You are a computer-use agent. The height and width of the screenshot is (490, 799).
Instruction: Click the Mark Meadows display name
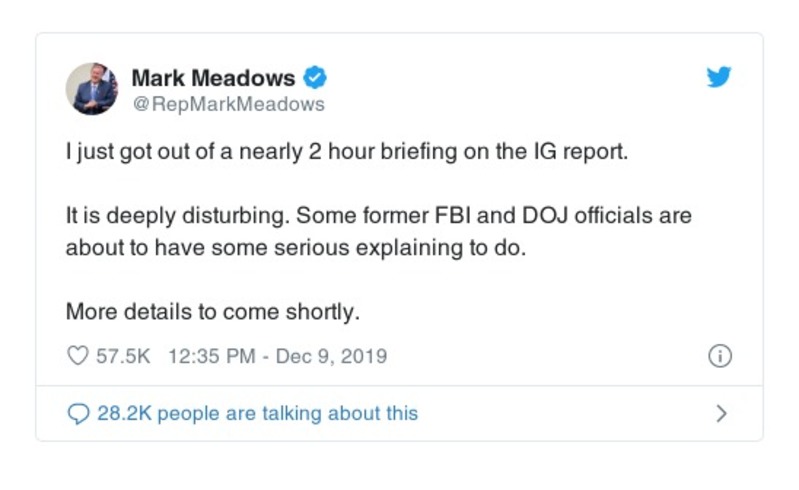[213, 77]
